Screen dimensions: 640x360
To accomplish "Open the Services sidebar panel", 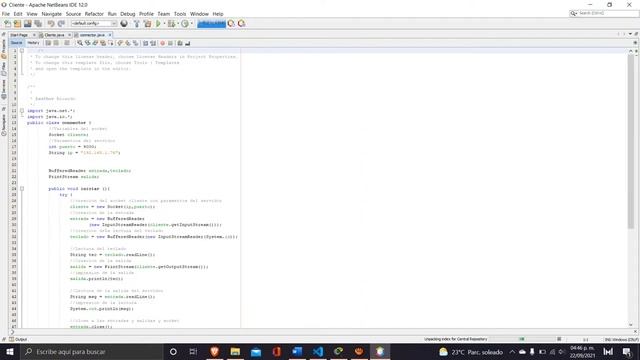I will pos(4,89).
